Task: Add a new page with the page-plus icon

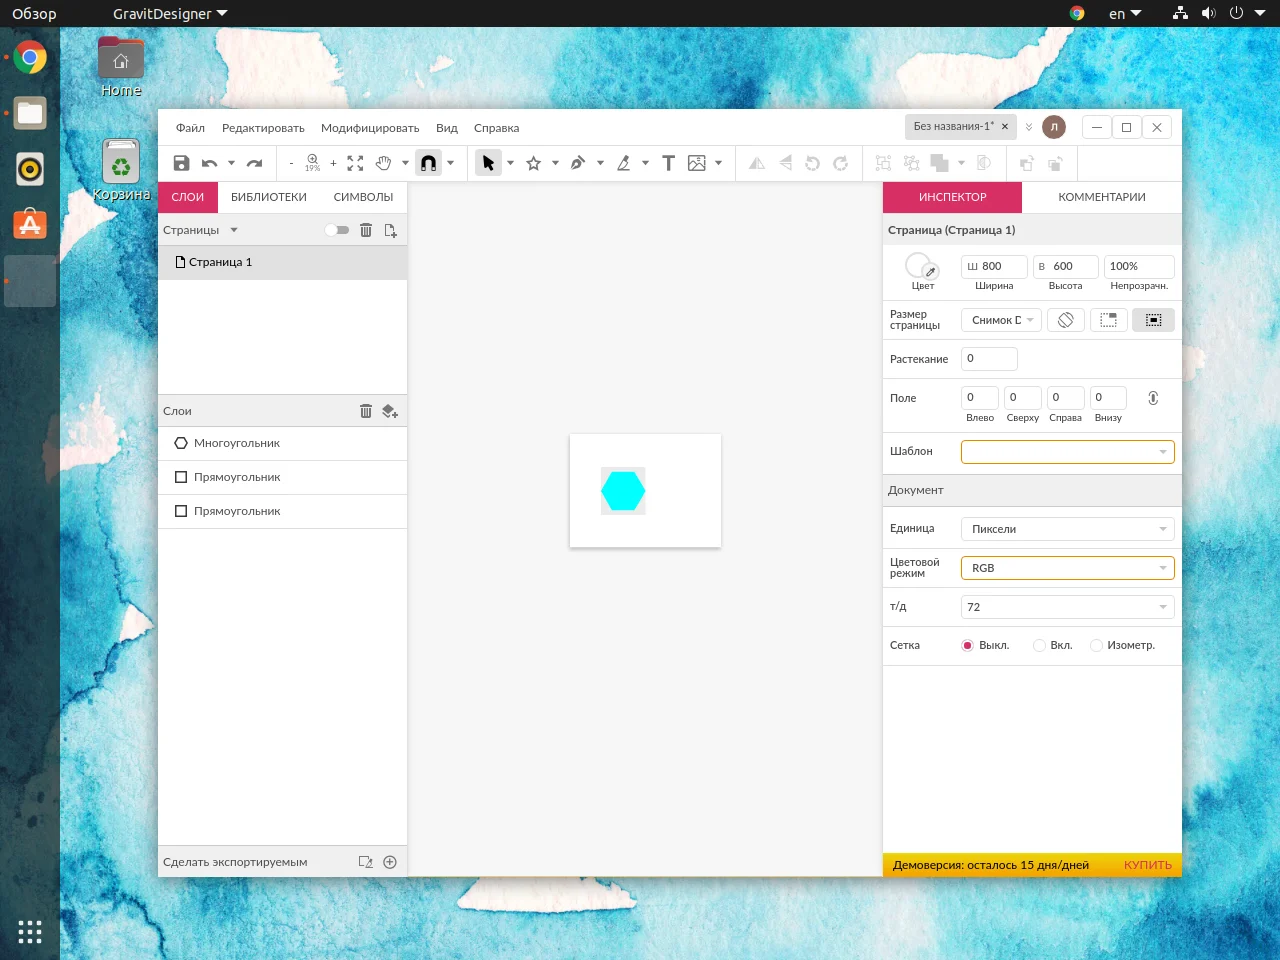Action: [x=390, y=230]
